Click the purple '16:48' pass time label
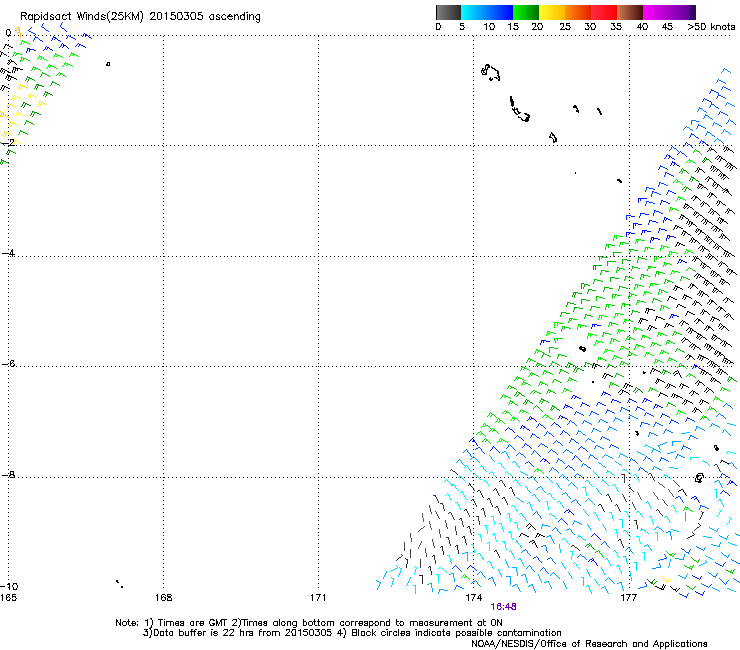The width and height of the screenshot is (740, 650). pyautogui.click(x=504, y=607)
